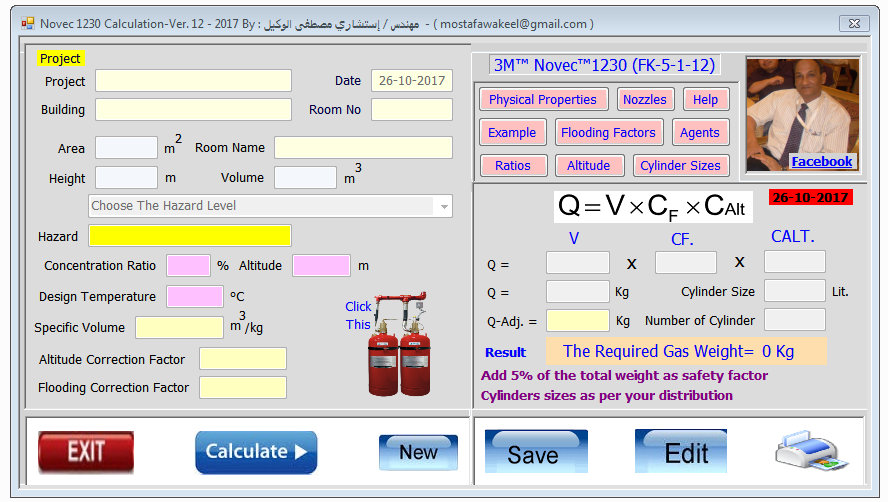Image resolution: width=888 pixels, height=502 pixels.
Task: Focus the Building input field
Action: click(193, 109)
